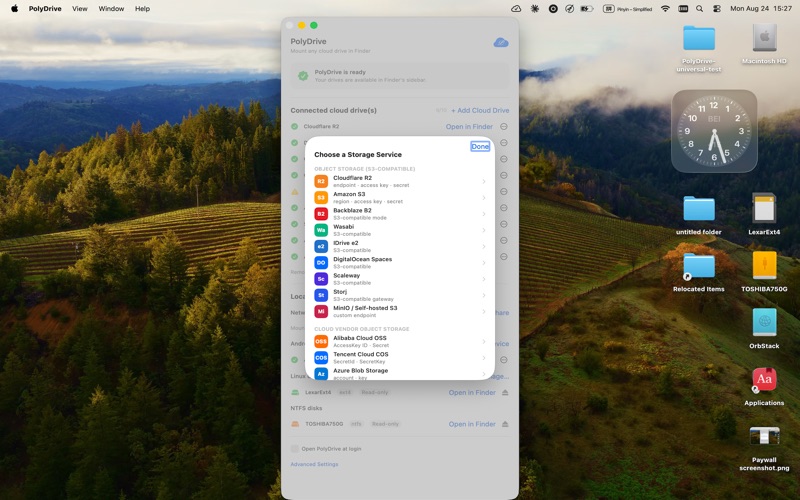Screen dimensions: 800x500
Task: Select PolyDrive-universal-test folder on desktop
Action: click(698, 48)
